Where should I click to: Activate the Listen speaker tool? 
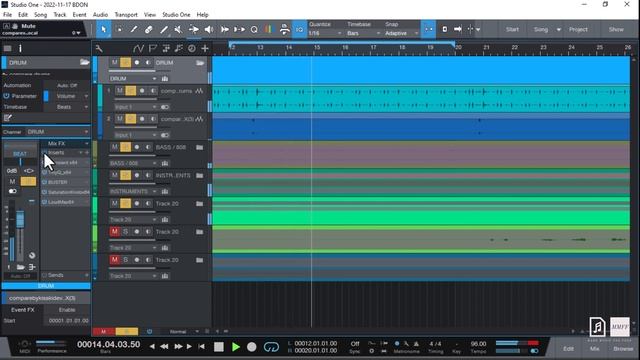pos(209,29)
